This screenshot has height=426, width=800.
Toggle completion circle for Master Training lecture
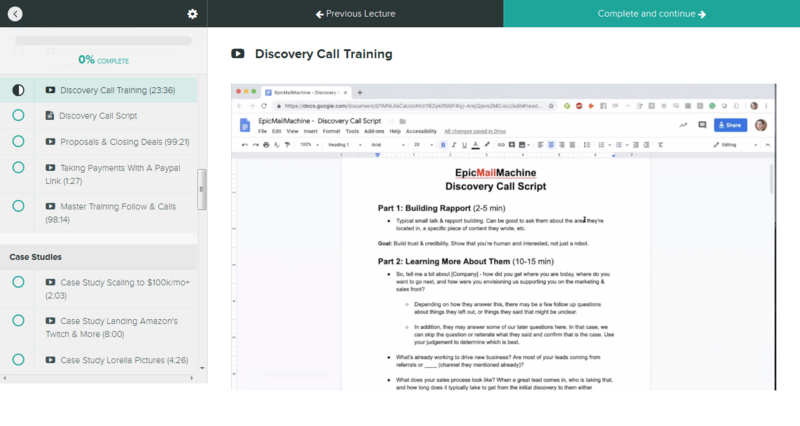pos(18,206)
